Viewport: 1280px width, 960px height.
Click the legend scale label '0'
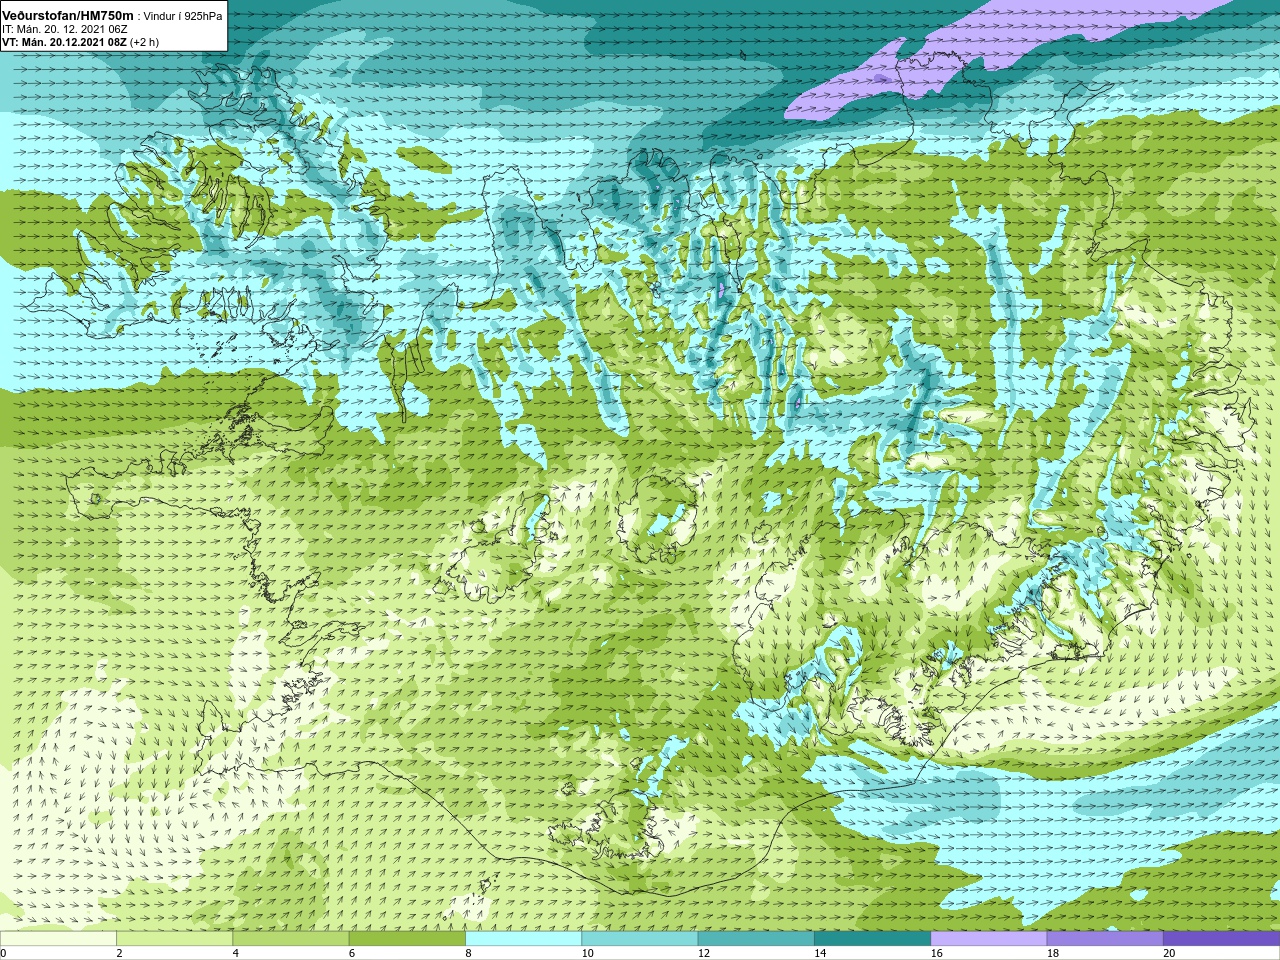(x=3, y=953)
